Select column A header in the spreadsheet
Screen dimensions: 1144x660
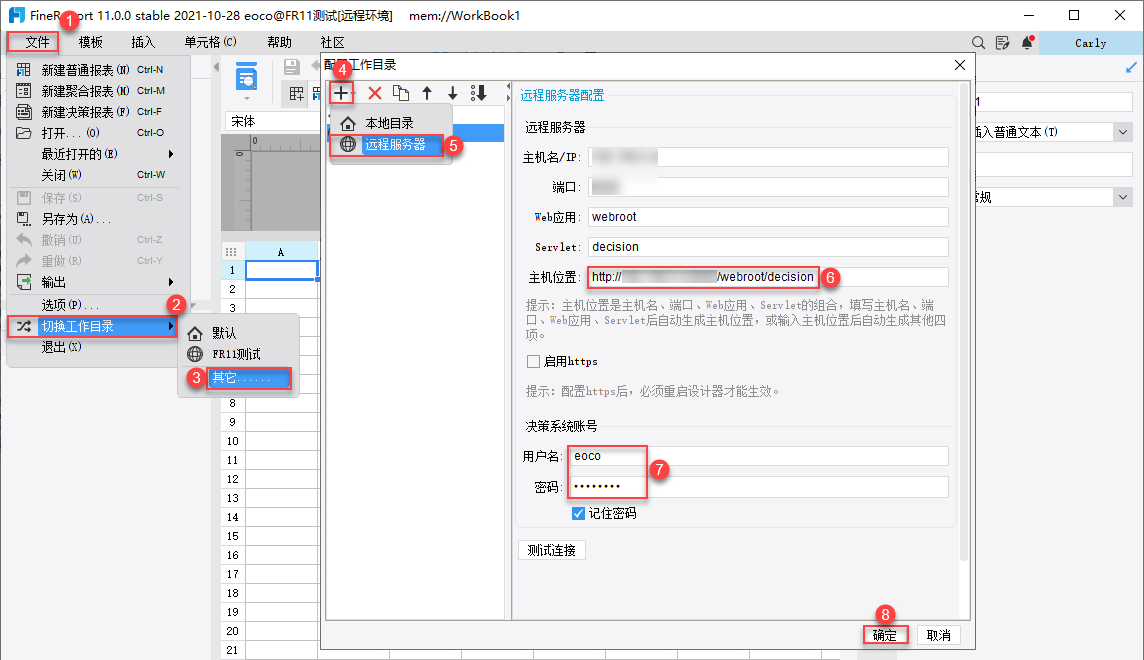[x=282, y=252]
